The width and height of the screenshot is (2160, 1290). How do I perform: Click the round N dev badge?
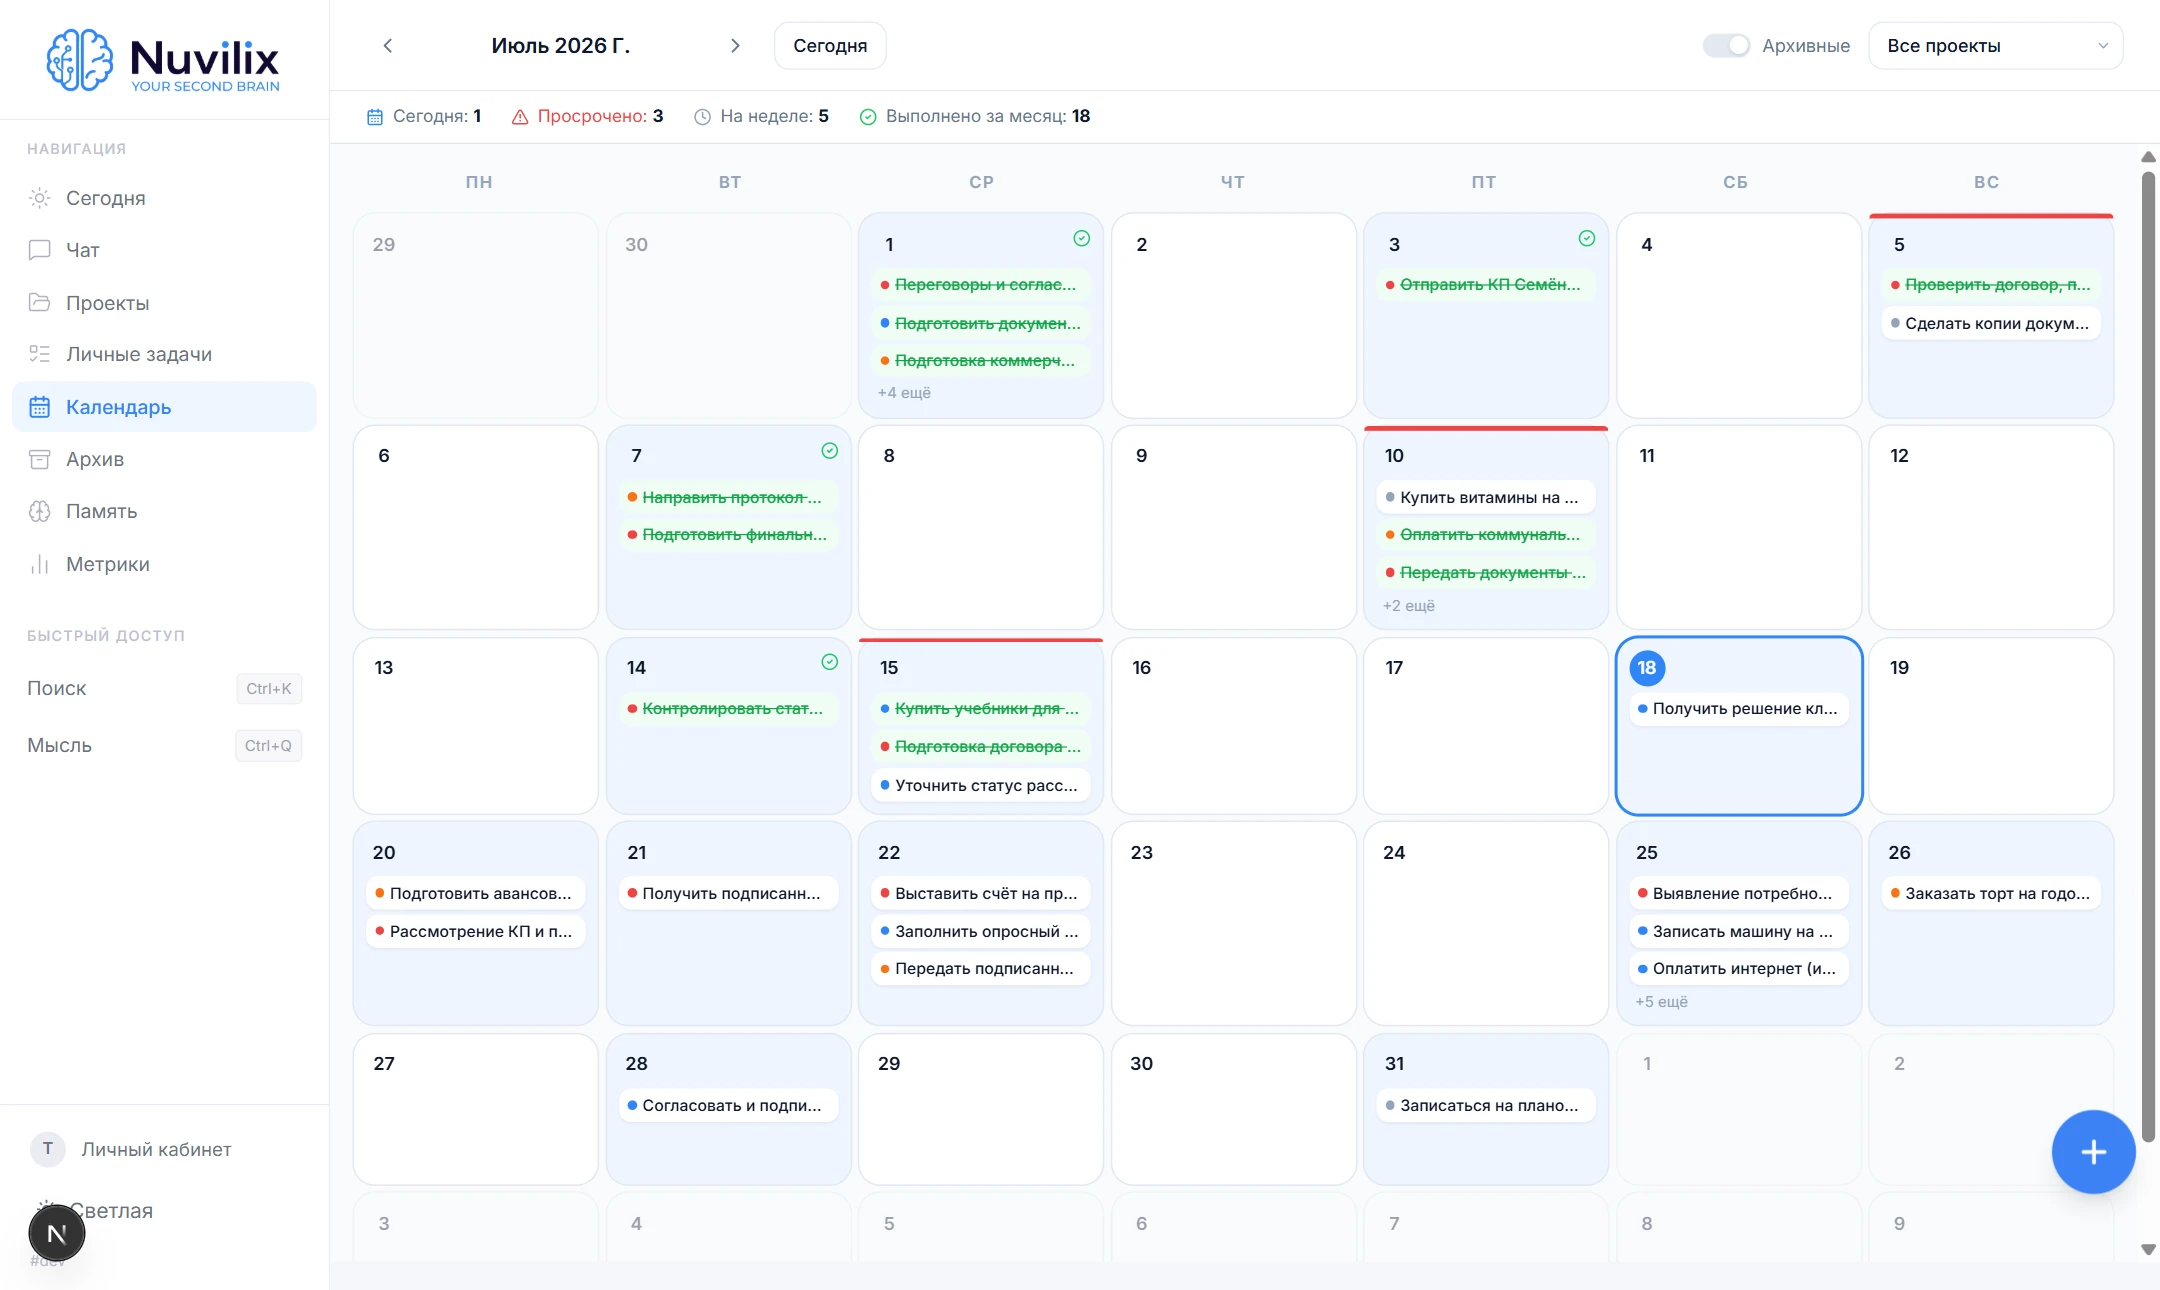57,1234
